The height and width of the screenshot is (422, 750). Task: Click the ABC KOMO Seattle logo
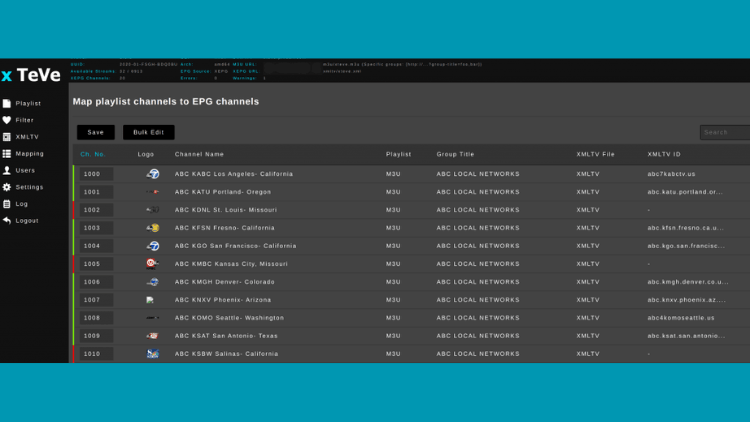click(153, 318)
